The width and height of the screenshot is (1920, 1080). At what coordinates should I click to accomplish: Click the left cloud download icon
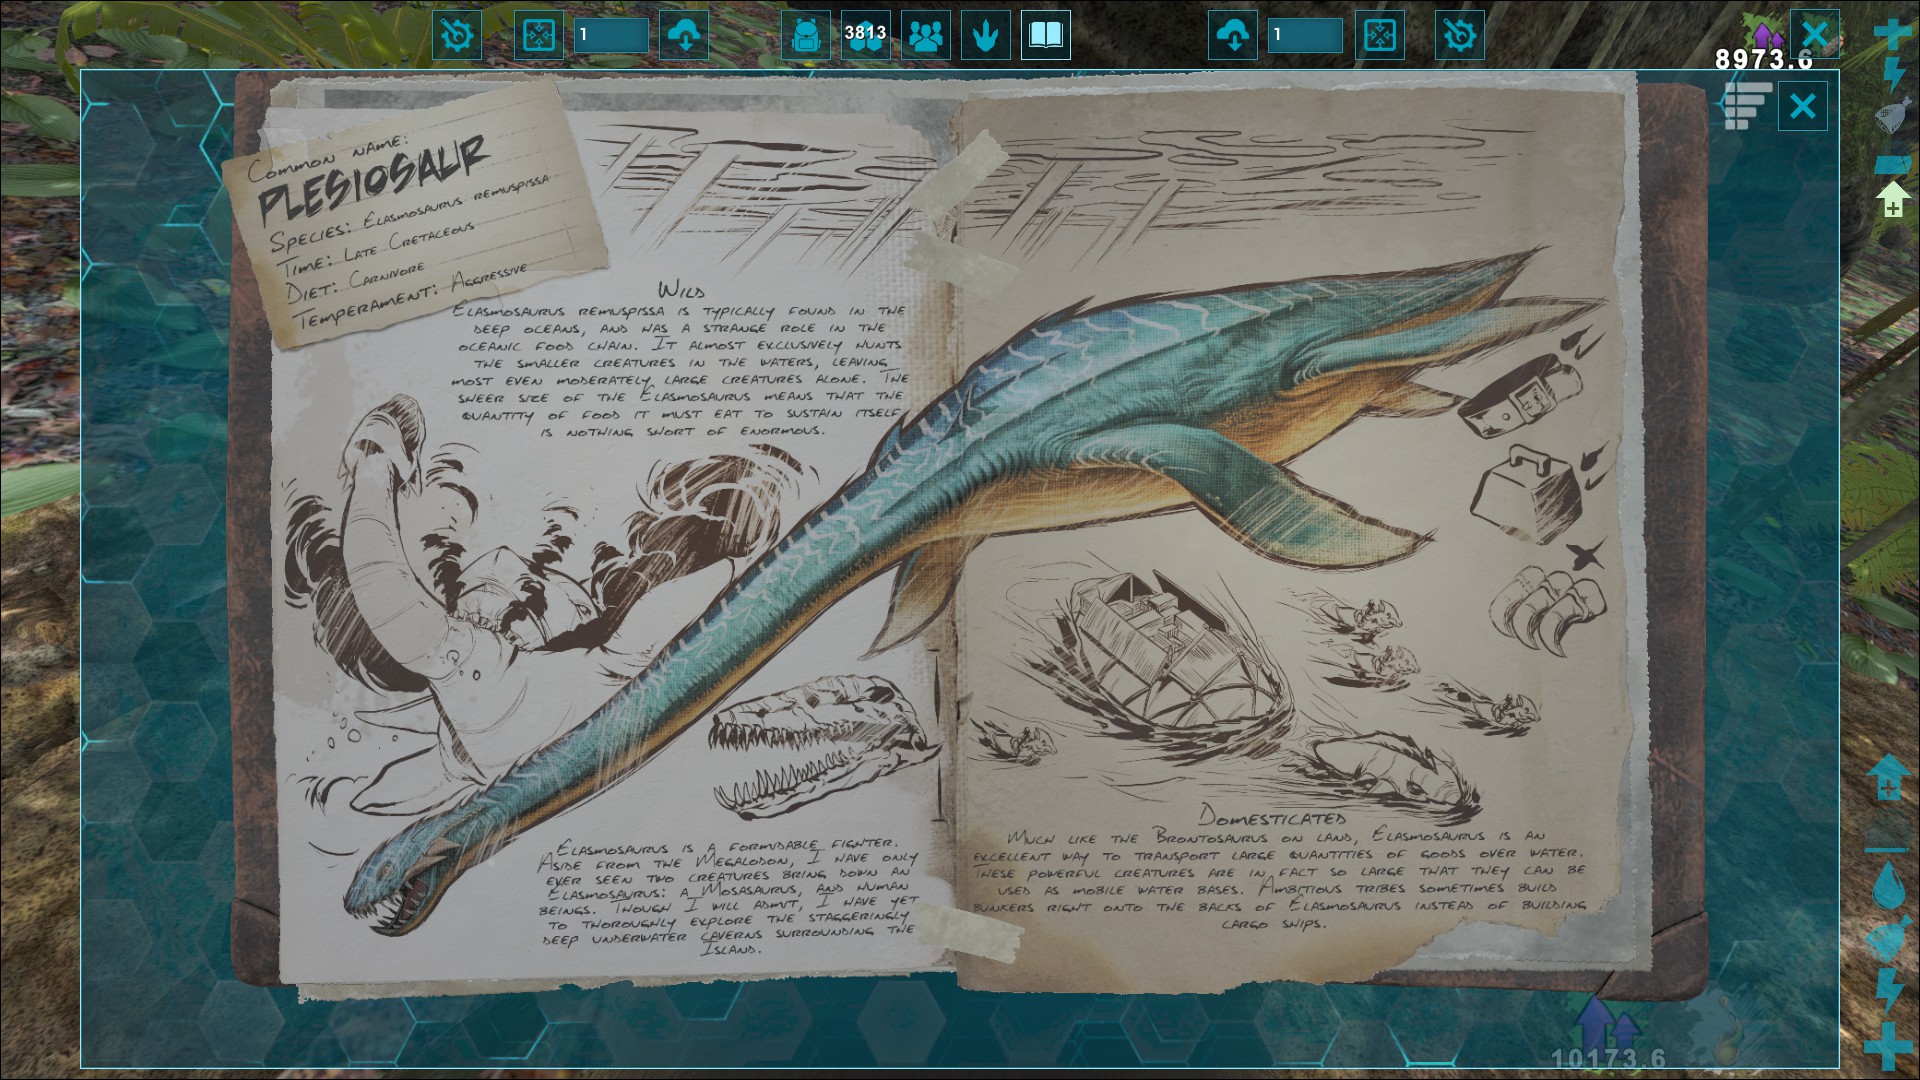(684, 36)
